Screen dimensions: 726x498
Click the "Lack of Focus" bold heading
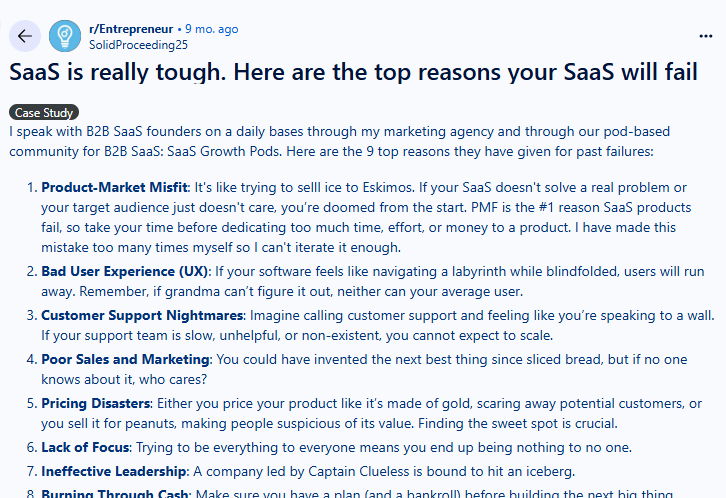[85, 447]
